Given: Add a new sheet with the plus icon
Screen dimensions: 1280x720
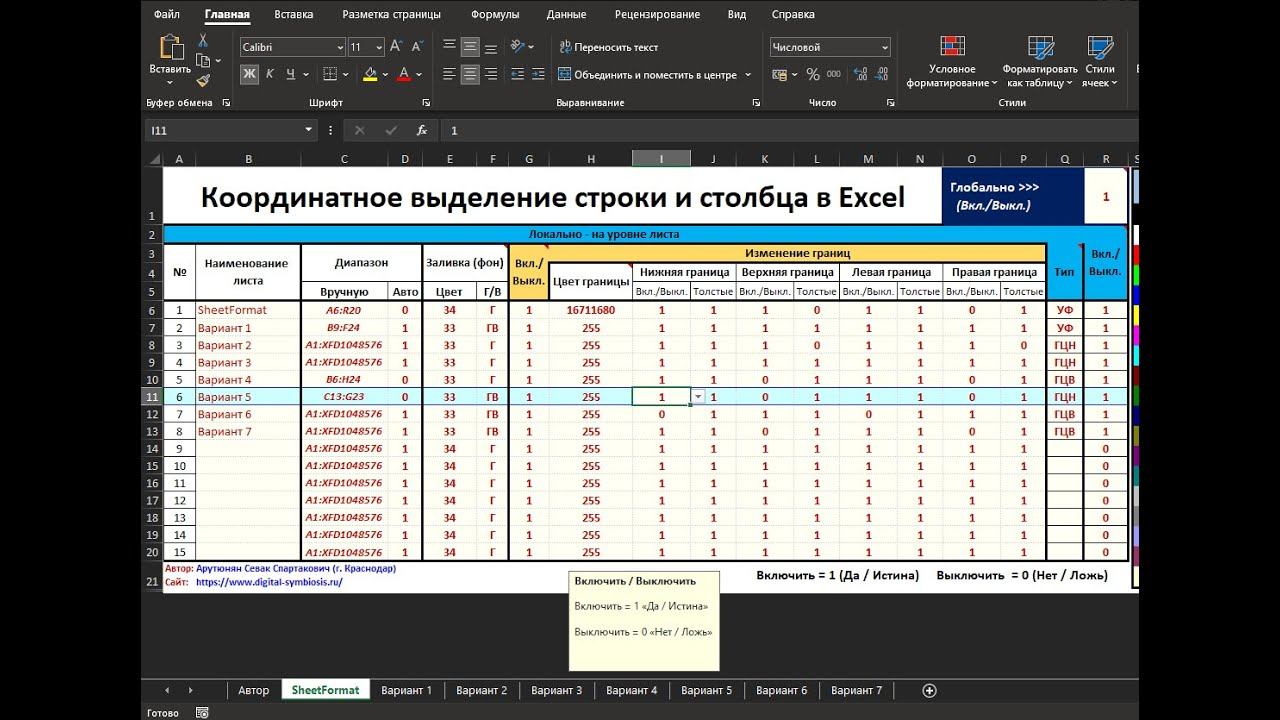Looking at the screenshot, I should coord(929,690).
